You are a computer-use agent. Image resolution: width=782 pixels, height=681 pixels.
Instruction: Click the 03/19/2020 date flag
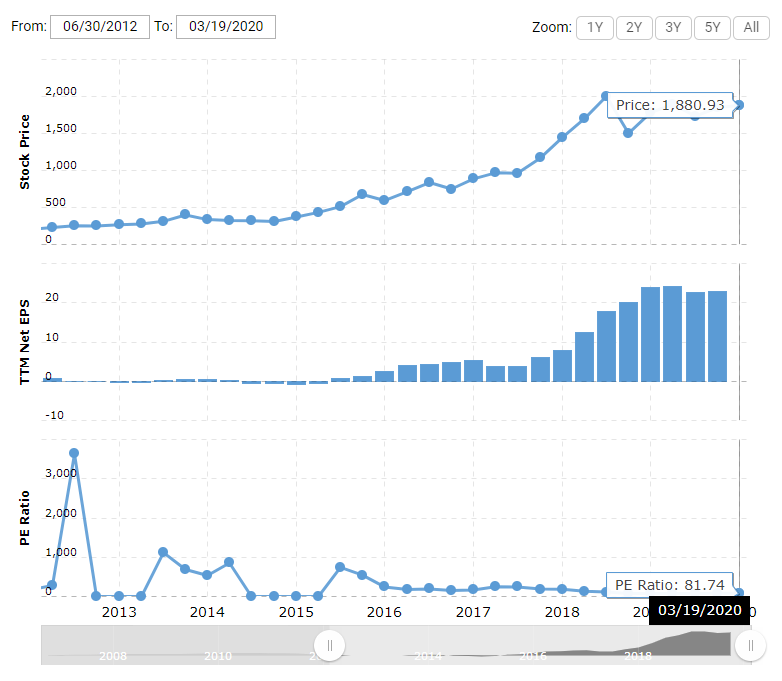(700, 610)
